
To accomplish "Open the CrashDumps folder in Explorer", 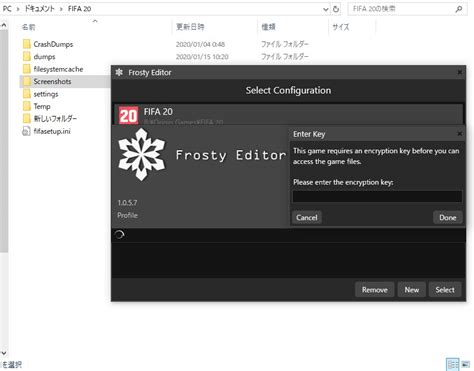I will tap(53, 44).
